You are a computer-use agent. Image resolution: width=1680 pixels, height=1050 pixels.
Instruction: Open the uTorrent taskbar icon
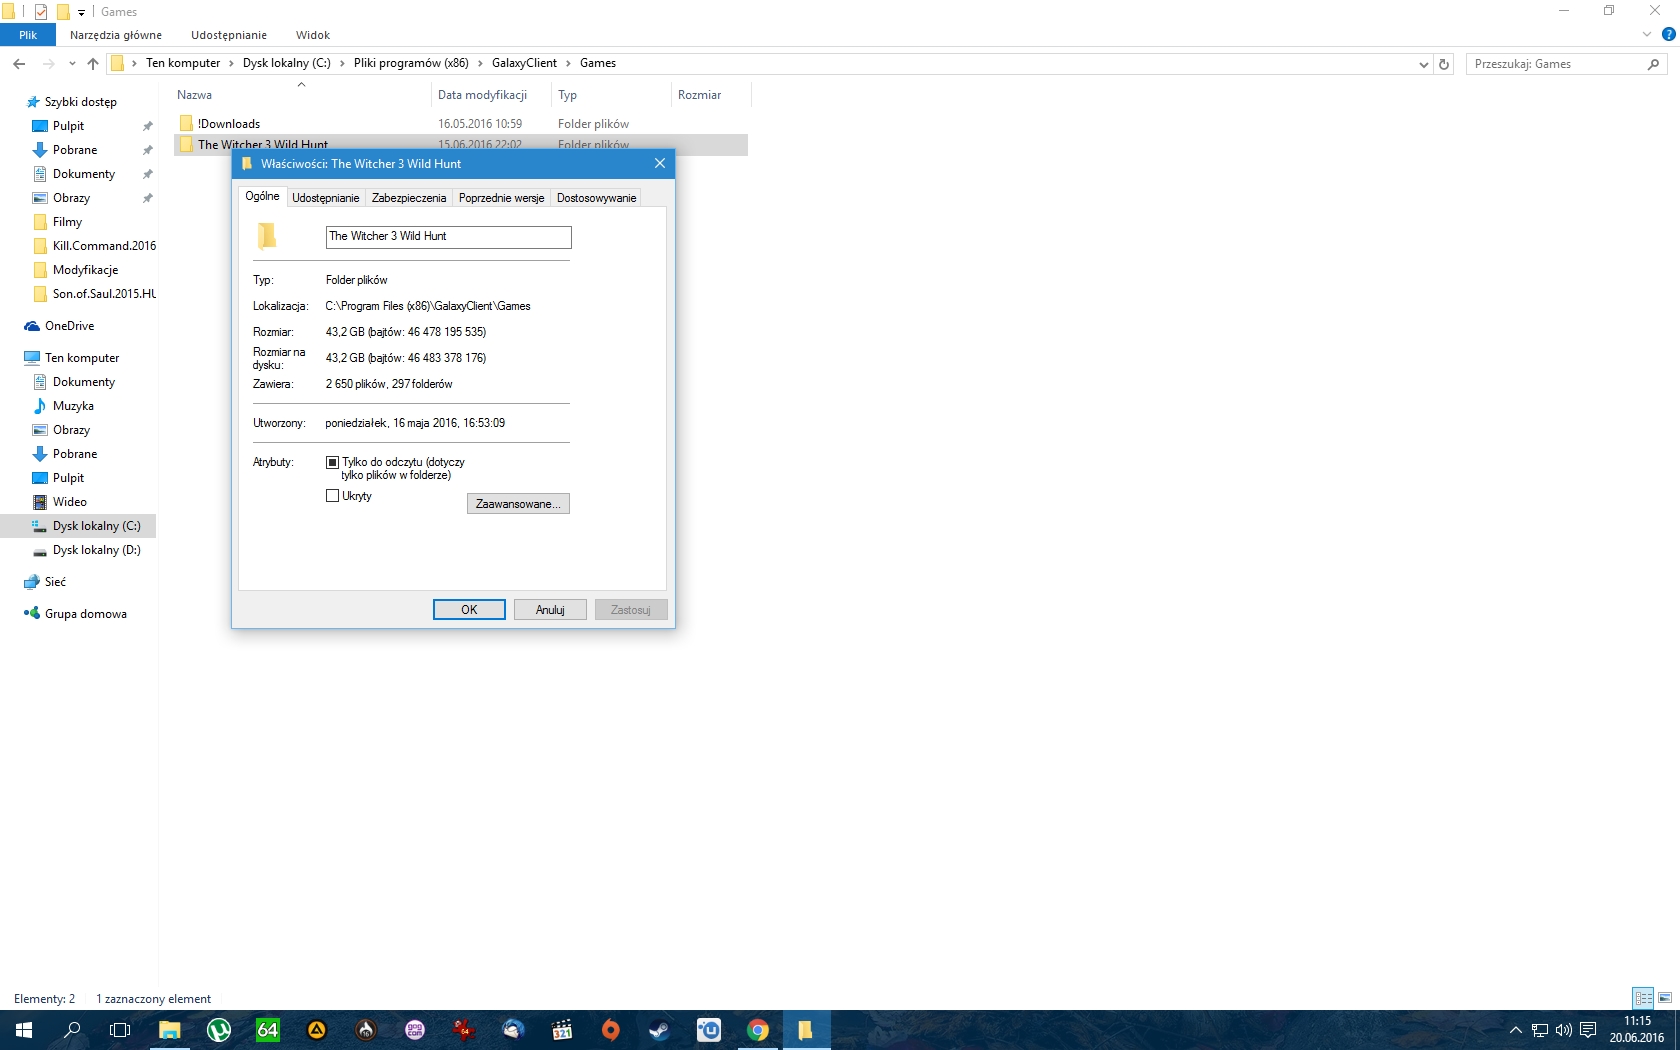pyautogui.click(x=219, y=1030)
